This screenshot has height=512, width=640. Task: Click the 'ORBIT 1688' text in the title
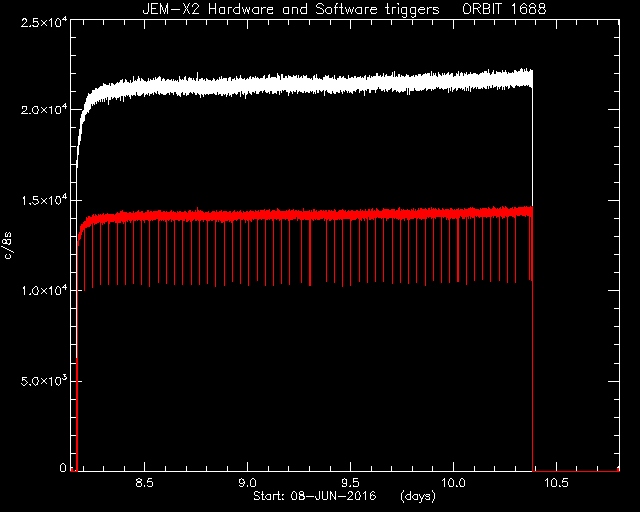pos(504,9)
